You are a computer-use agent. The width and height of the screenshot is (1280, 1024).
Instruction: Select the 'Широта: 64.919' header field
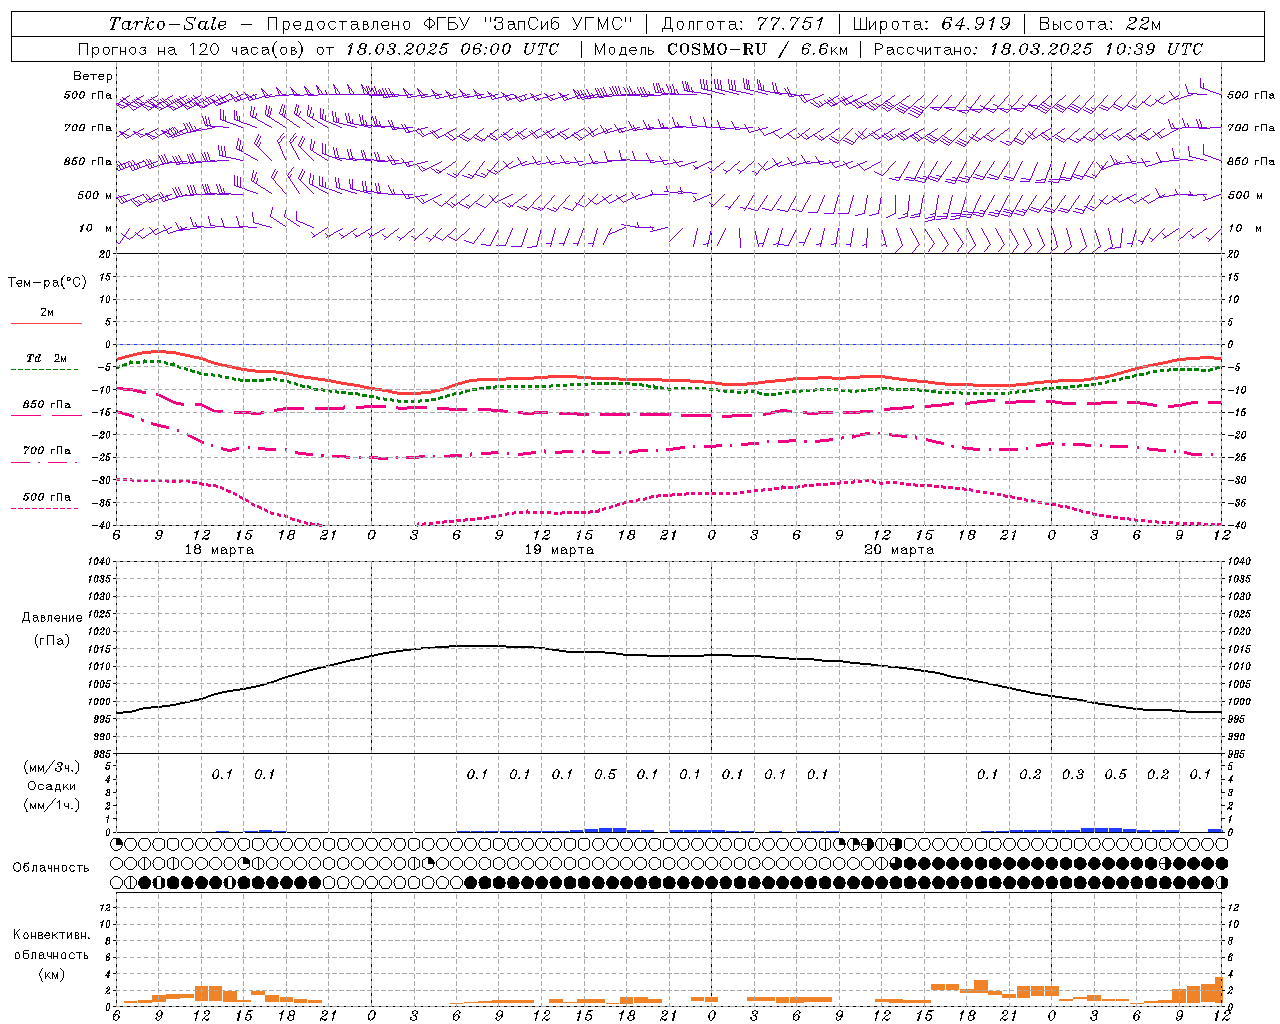931,24
